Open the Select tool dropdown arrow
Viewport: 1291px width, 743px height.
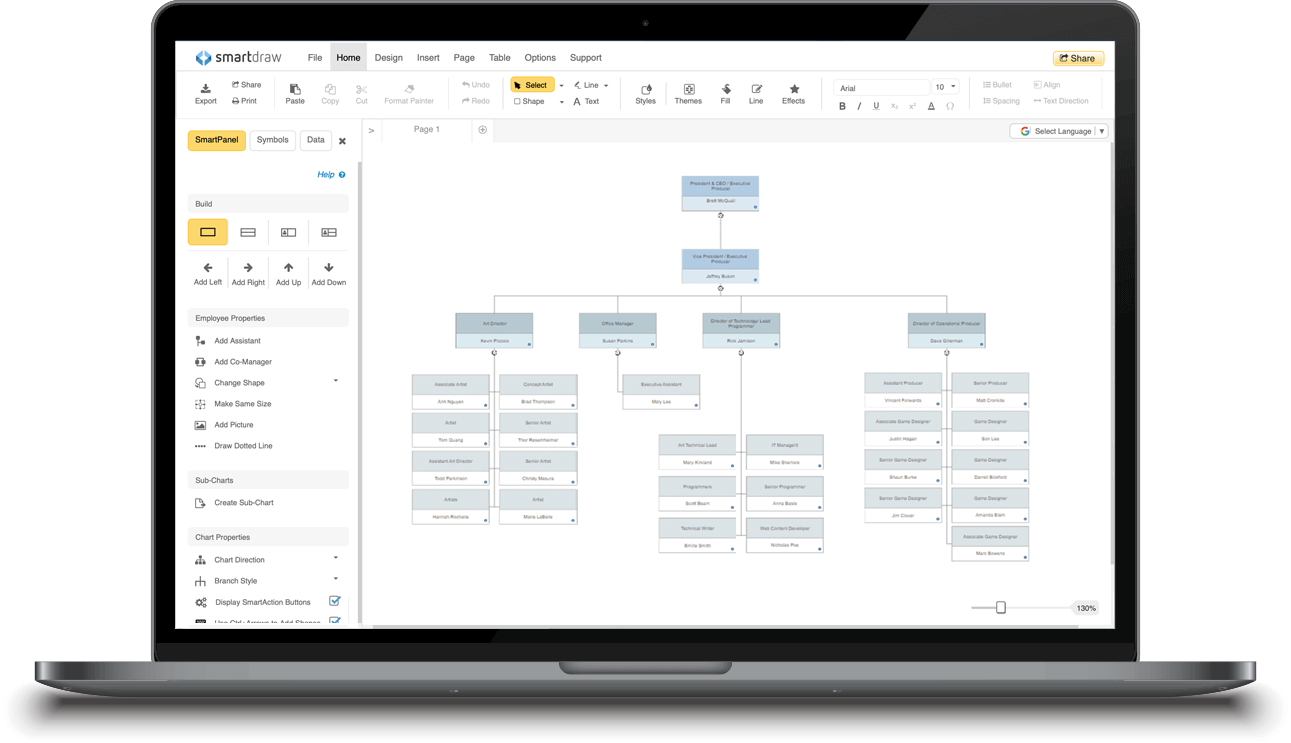561,86
